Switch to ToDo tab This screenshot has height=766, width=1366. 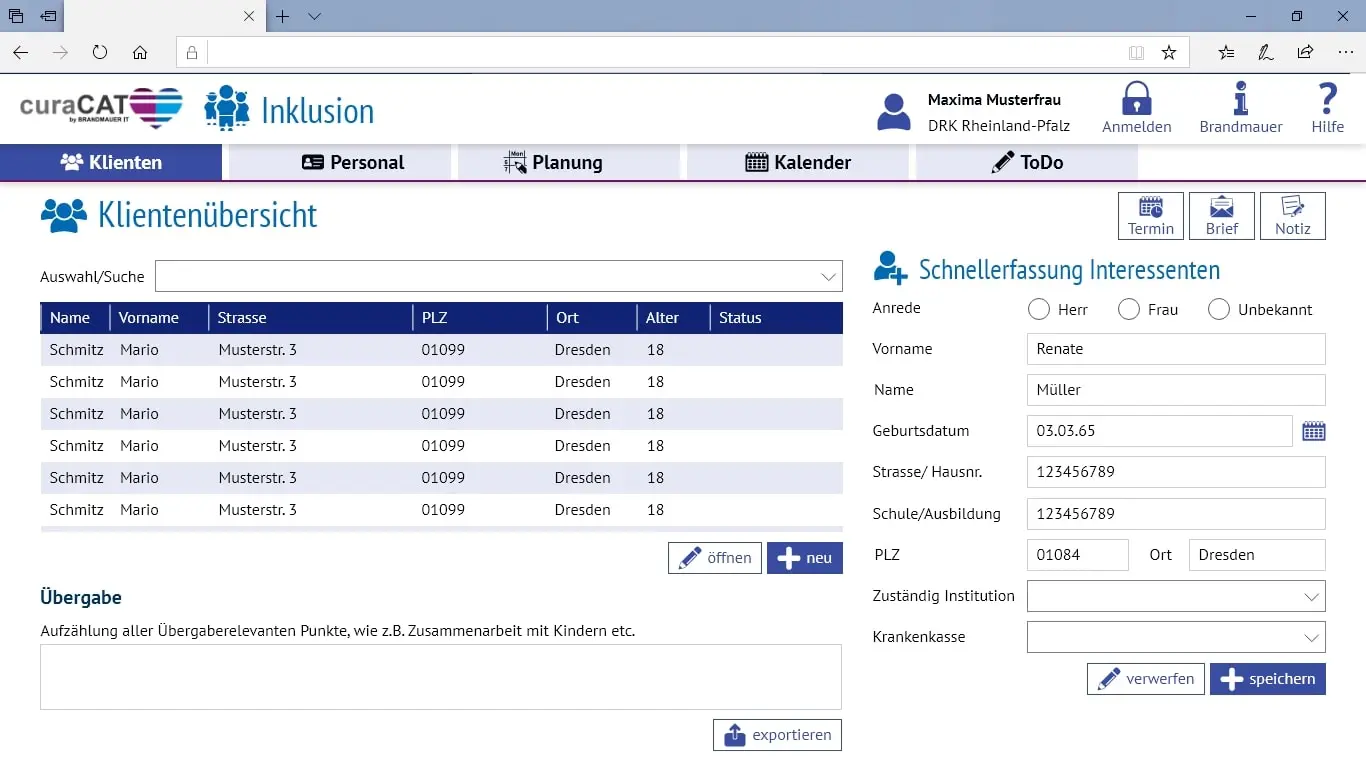pos(1027,162)
